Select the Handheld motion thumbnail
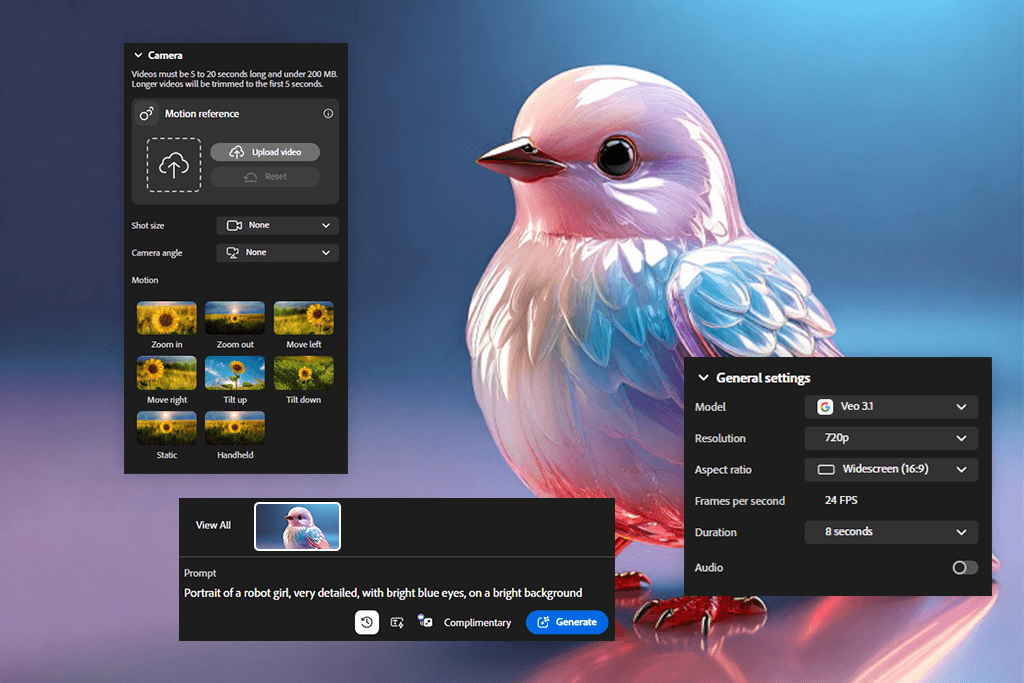This screenshot has height=683, width=1024. (235, 428)
